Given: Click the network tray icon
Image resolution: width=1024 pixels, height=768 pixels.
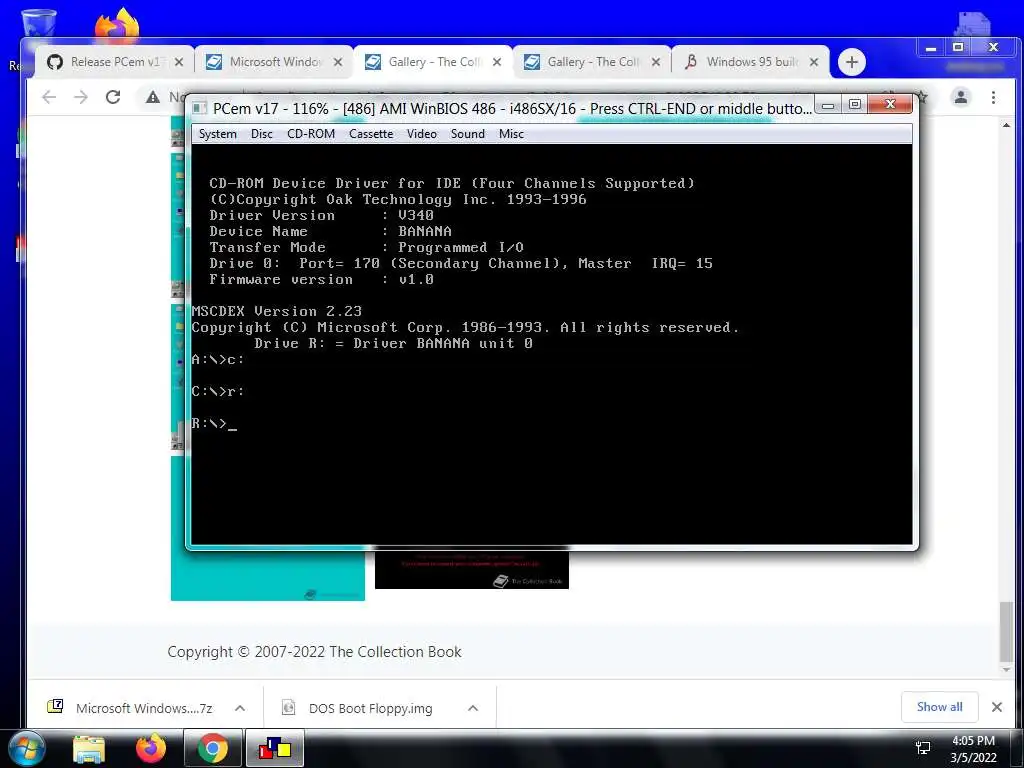Looking at the screenshot, I should point(923,748).
